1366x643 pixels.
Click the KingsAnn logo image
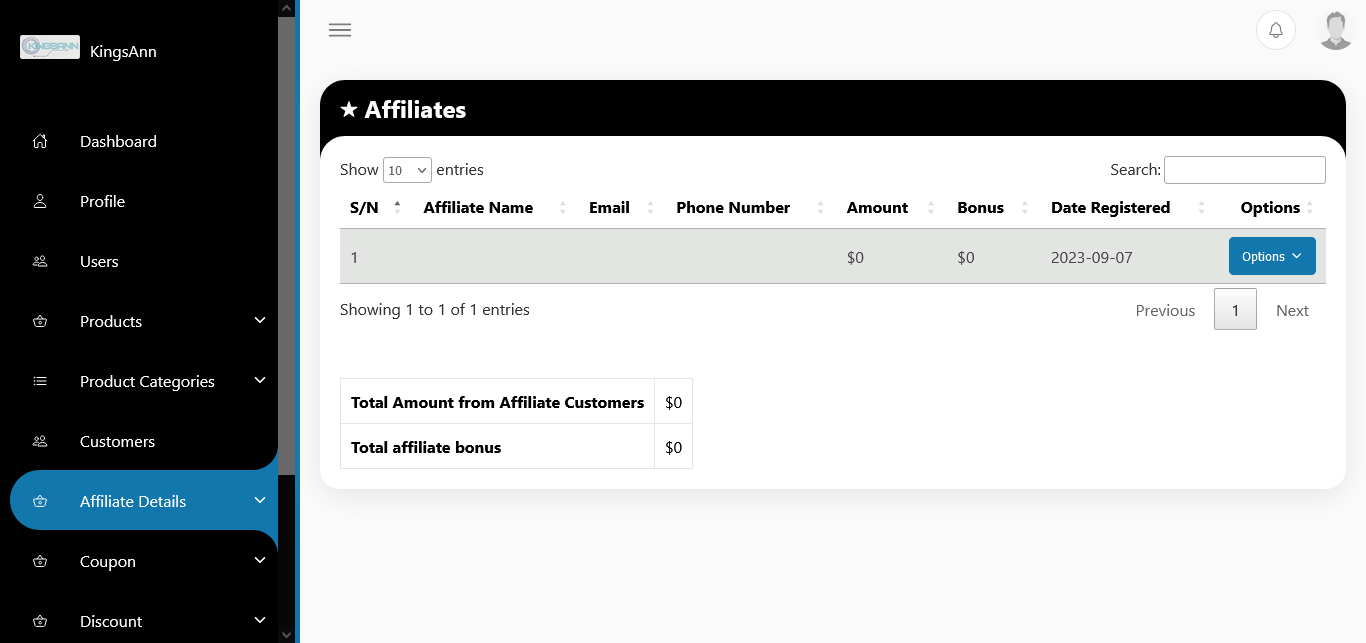click(x=50, y=47)
